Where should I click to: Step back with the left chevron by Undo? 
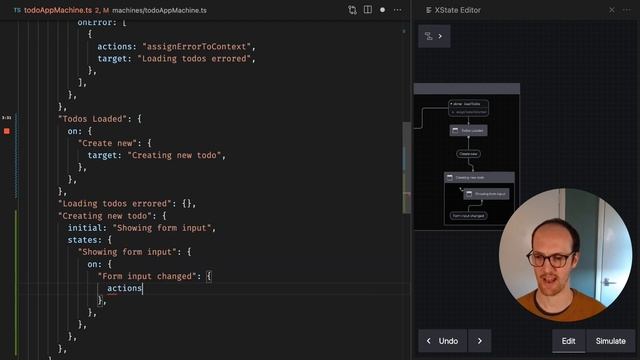click(x=429, y=341)
